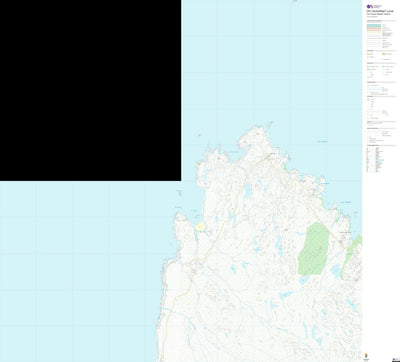Click the black blanked-out map block
The image size is (400, 362).
click(x=90, y=90)
